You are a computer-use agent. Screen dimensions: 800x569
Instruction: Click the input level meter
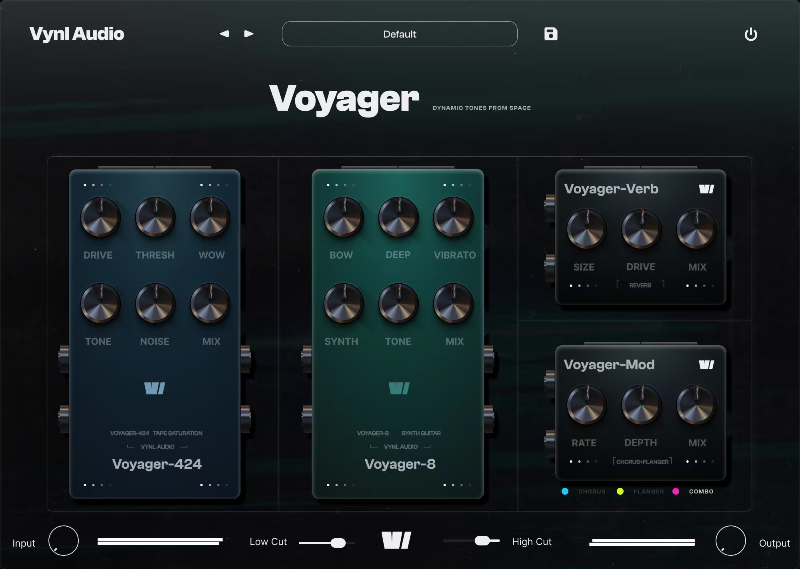coord(160,541)
